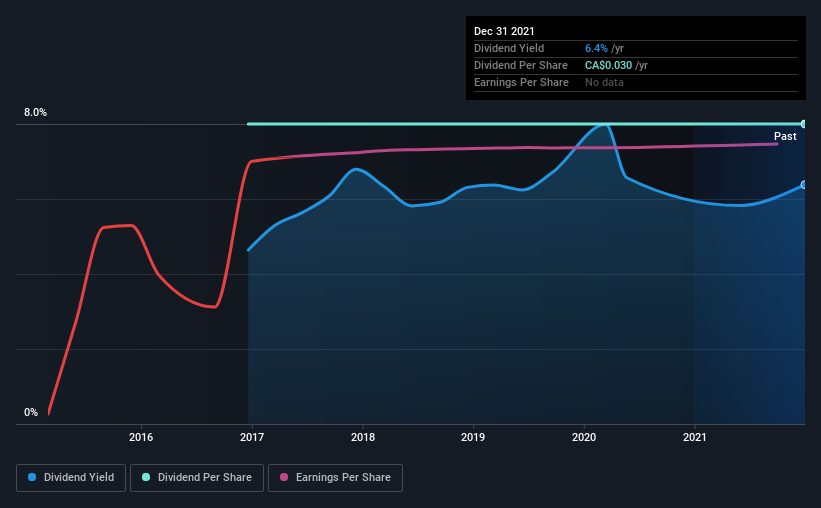Click the Past label on chart
821x508 pixels.
pos(785,137)
